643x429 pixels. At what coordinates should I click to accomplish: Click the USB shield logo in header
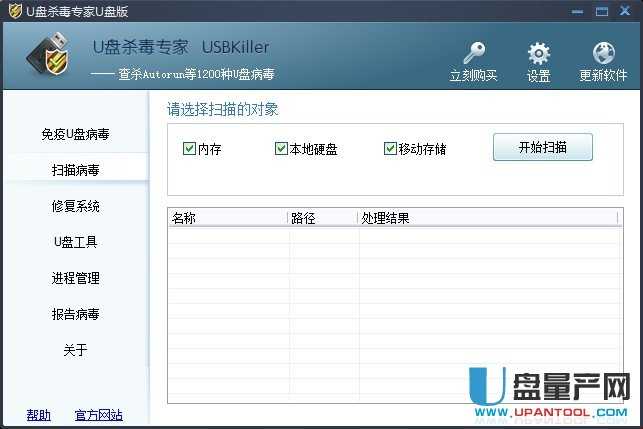[x=51, y=58]
